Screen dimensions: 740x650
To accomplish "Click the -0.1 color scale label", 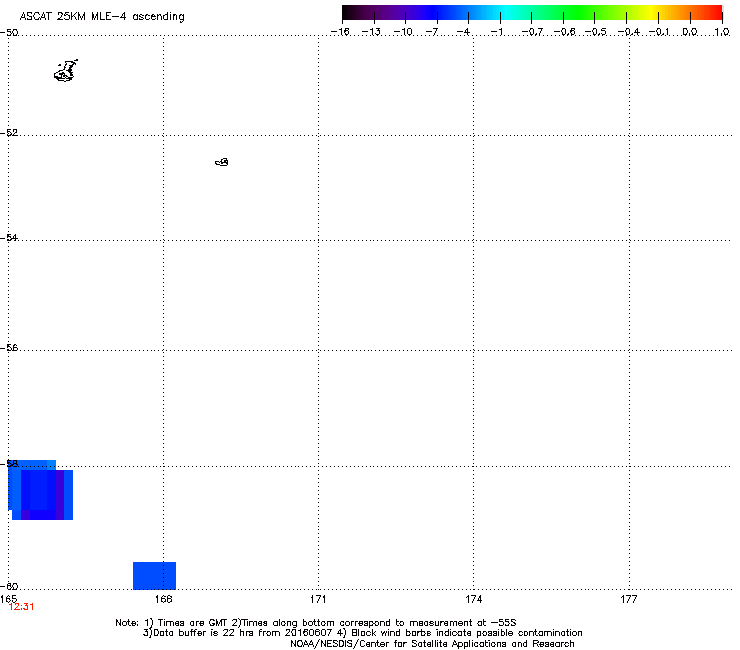I will [x=659, y=32].
